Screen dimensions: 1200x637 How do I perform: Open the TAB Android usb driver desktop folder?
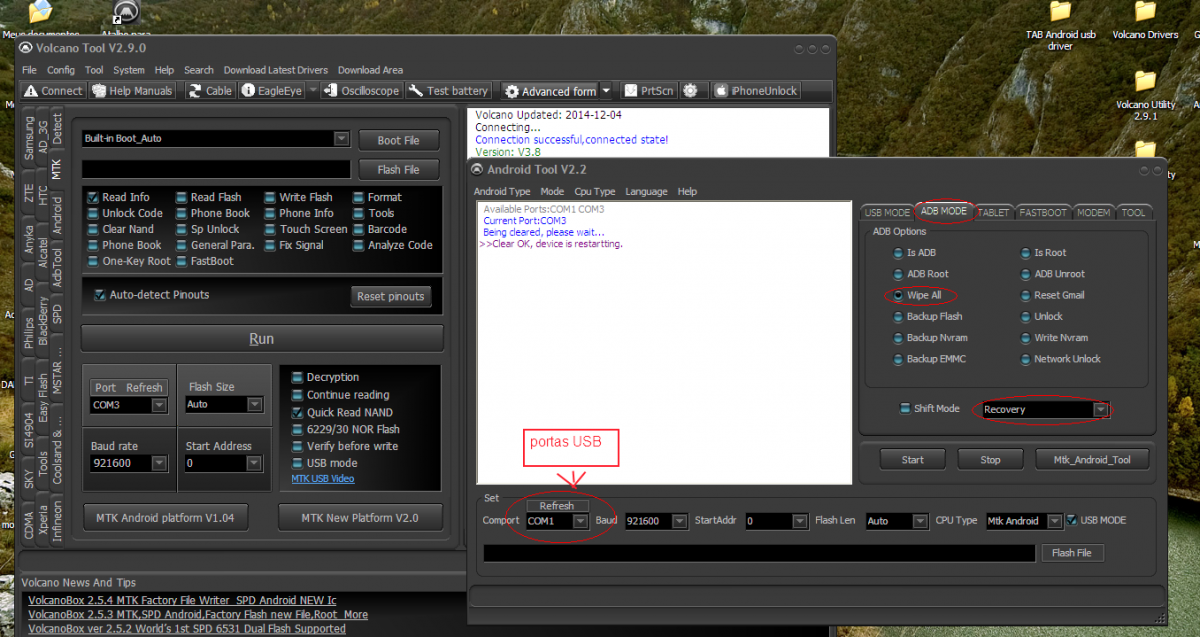[1061, 27]
